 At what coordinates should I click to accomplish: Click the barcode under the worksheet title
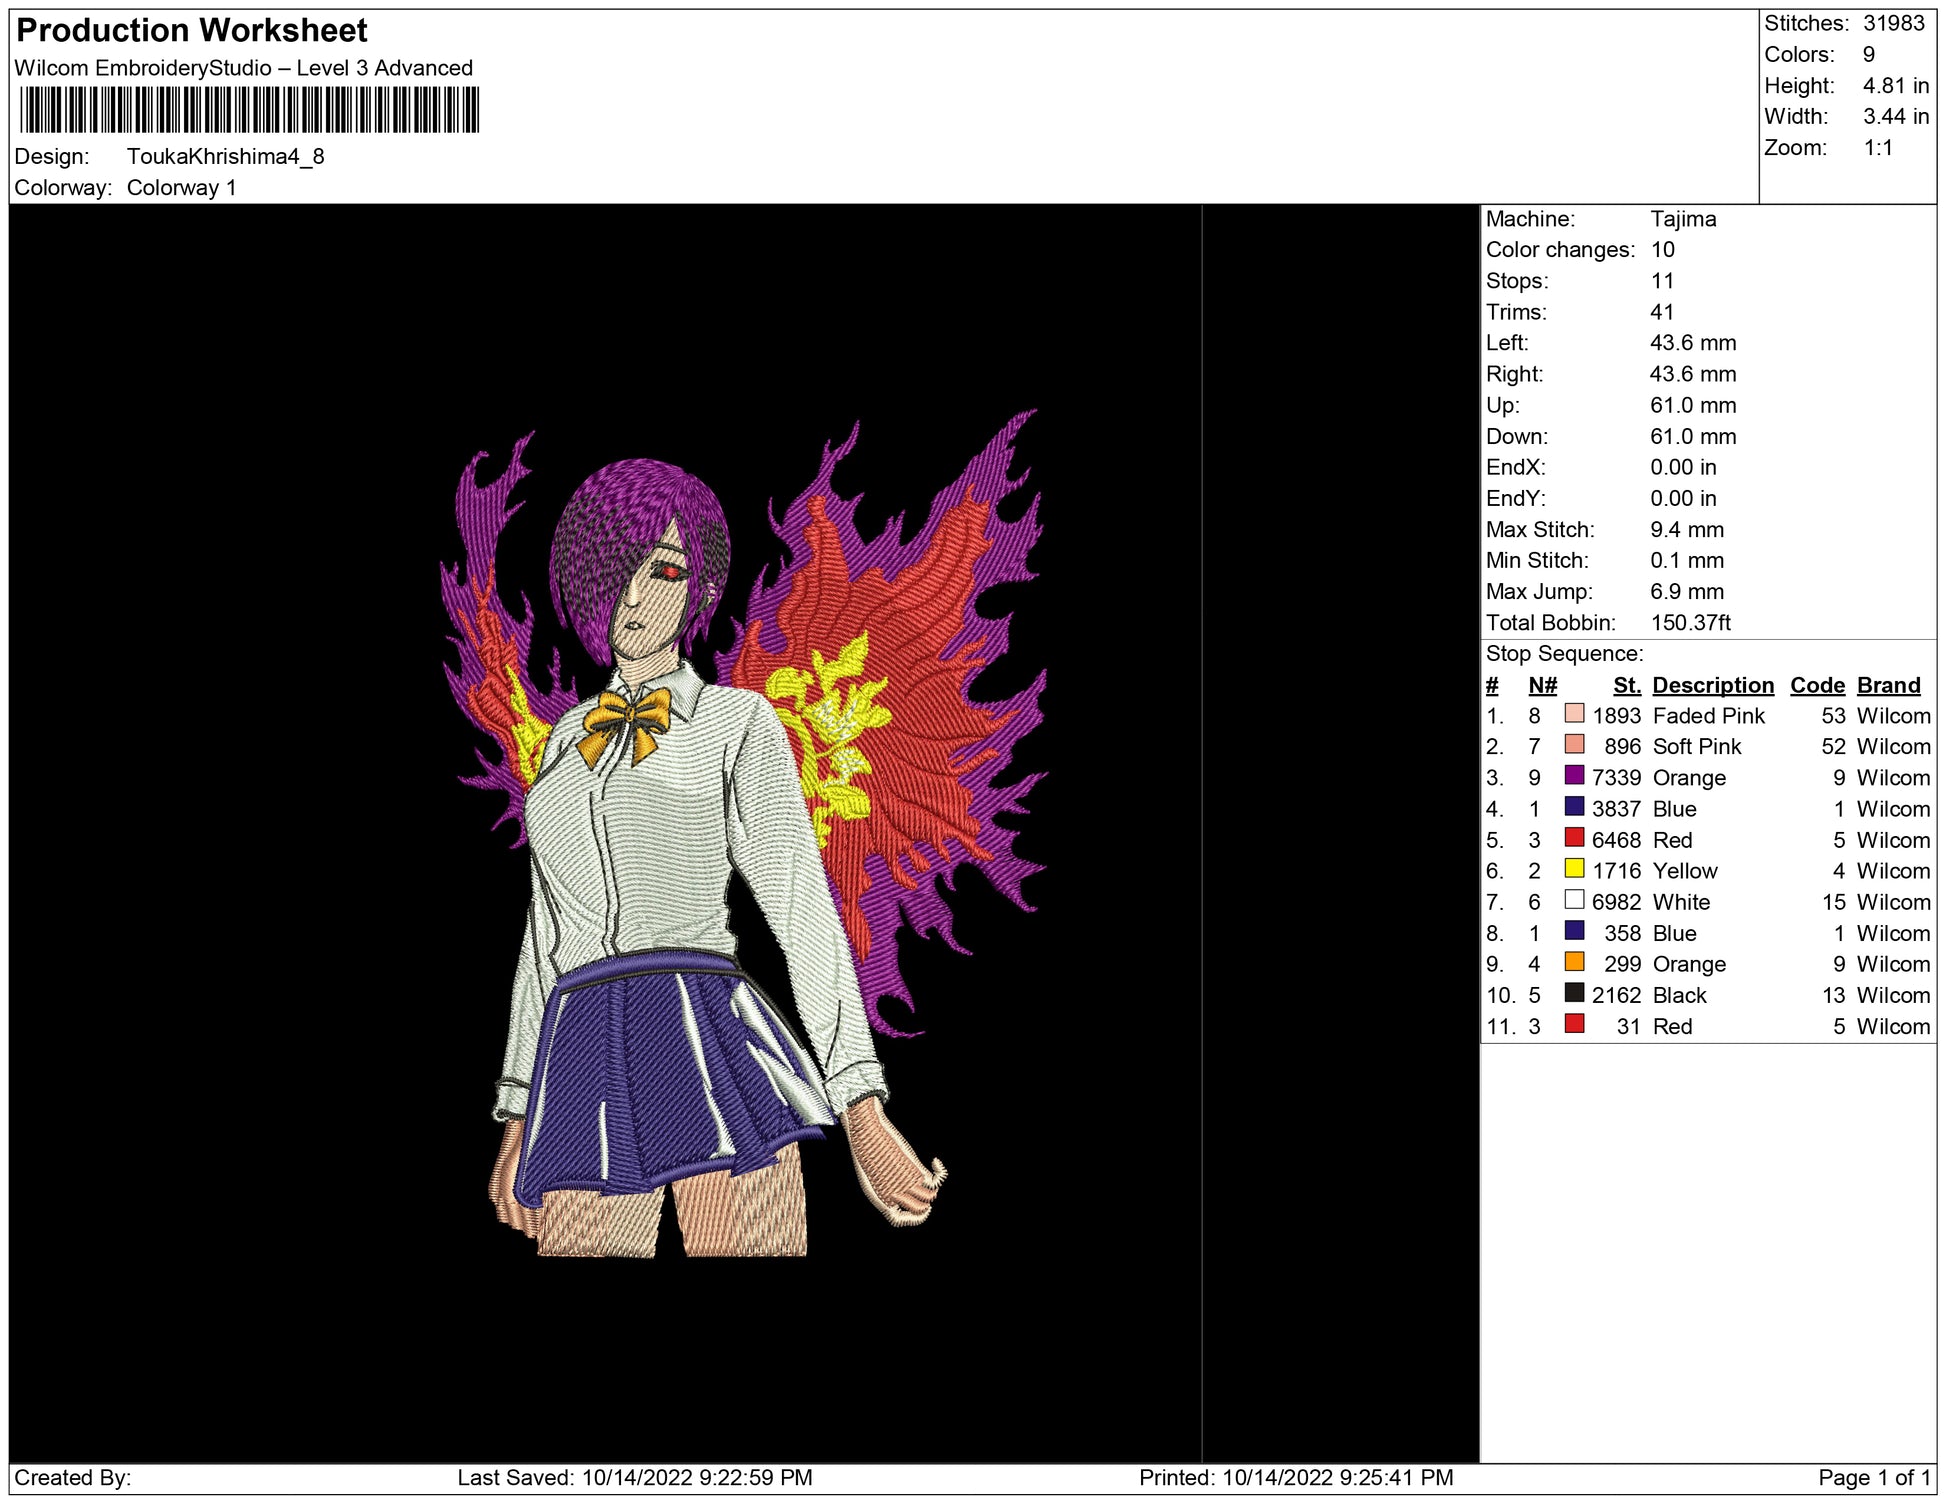[x=249, y=110]
